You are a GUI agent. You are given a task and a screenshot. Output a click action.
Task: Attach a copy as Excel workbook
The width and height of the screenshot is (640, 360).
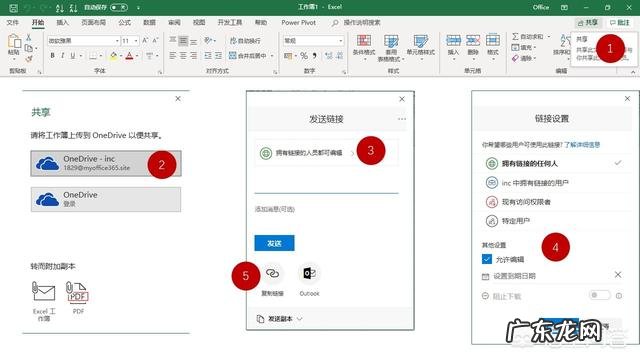(x=44, y=301)
